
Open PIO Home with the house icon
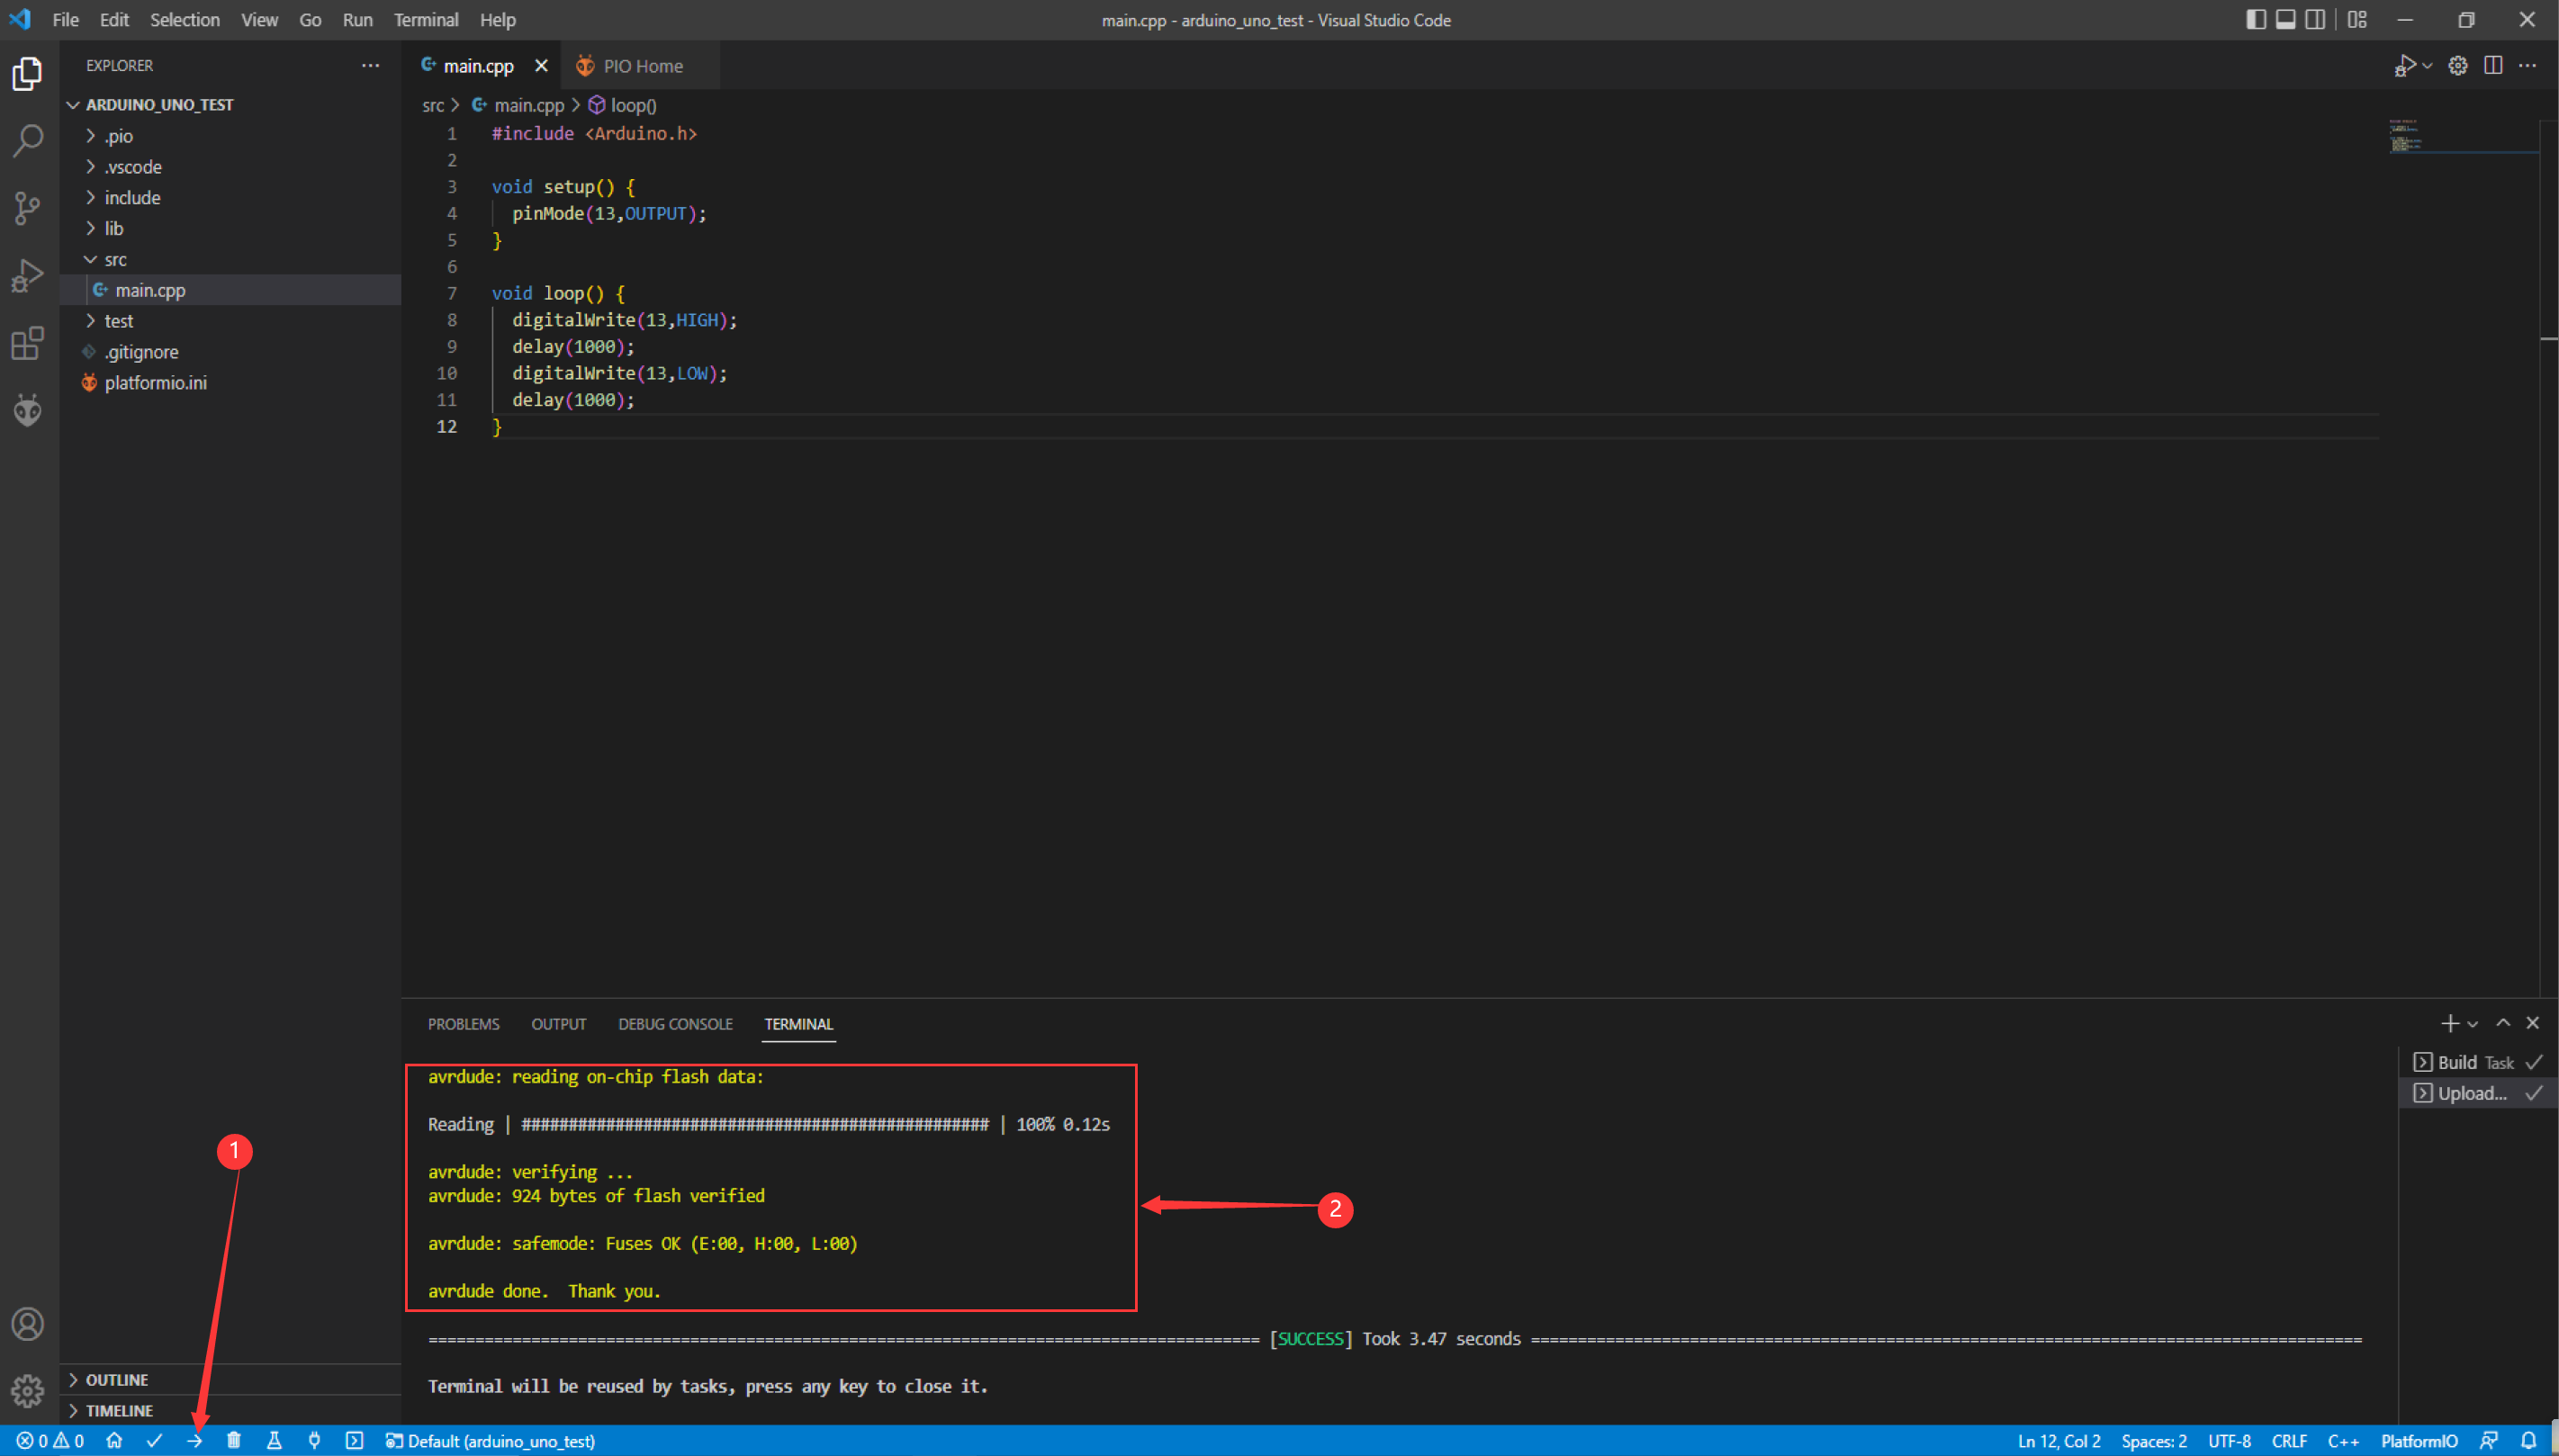point(114,1440)
